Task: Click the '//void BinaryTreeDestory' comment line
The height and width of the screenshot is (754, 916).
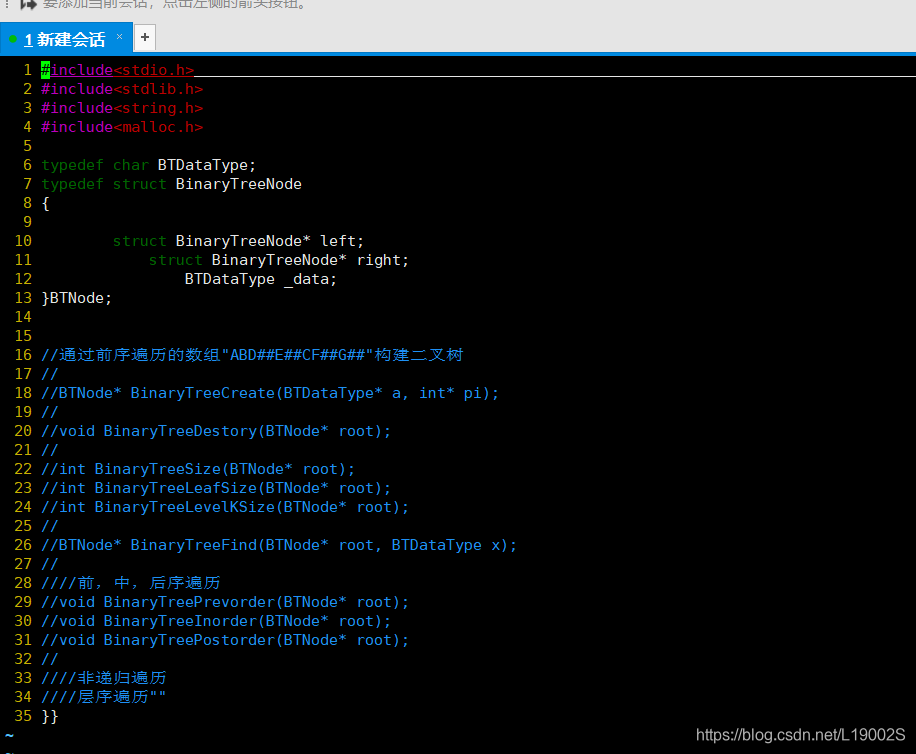Action: coord(216,431)
